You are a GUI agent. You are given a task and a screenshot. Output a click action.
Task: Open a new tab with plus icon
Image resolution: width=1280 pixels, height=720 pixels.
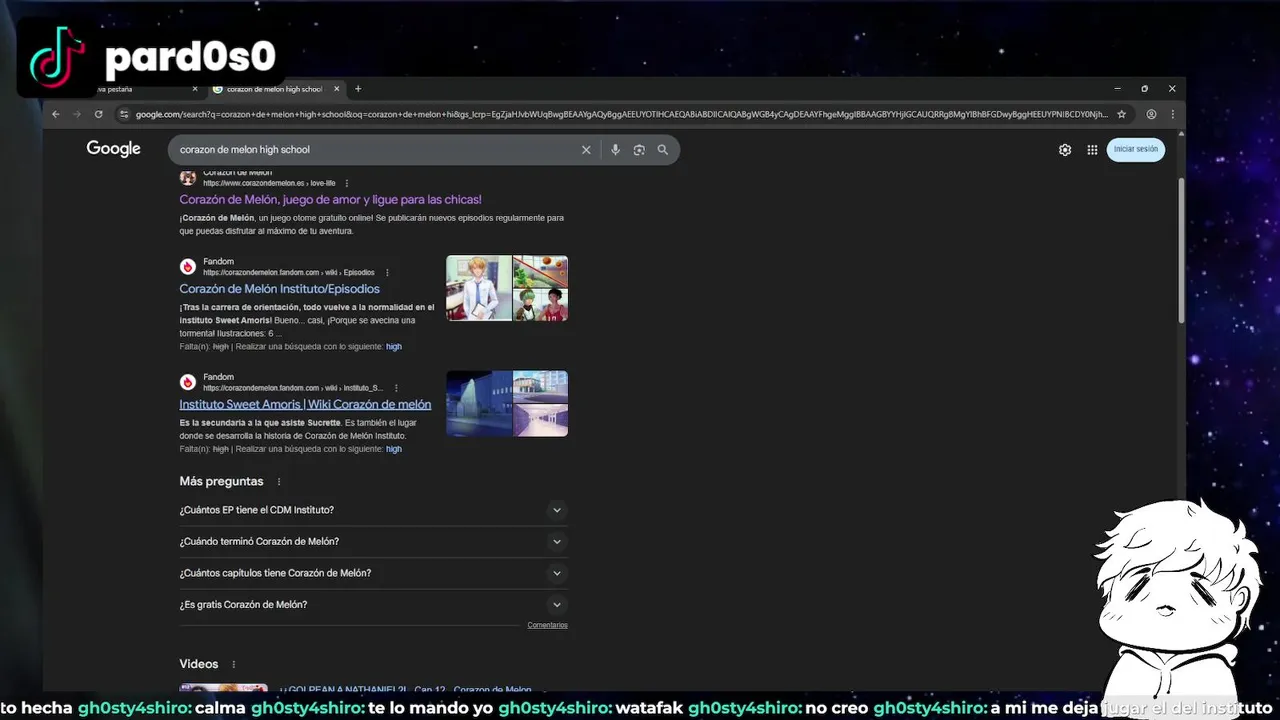[x=358, y=89]
